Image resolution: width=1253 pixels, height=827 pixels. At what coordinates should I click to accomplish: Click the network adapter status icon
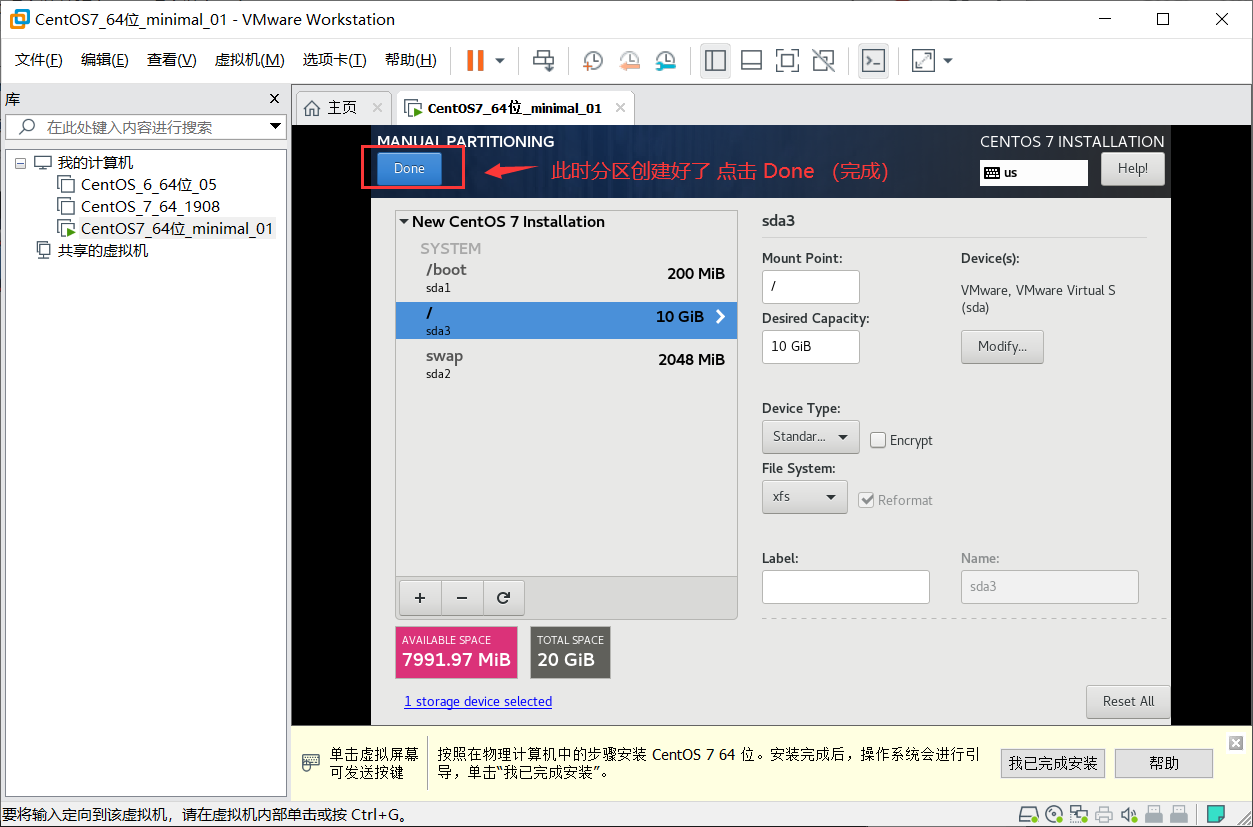pos(1079,814)
